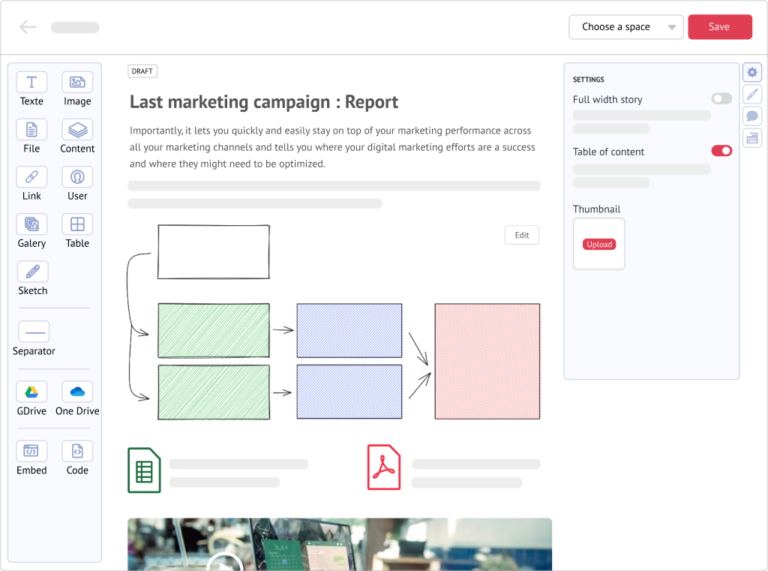This screenshot has height=571, width=768.
Task: Click the SETTINGS panel heading
Action: (x=588, y=79)
